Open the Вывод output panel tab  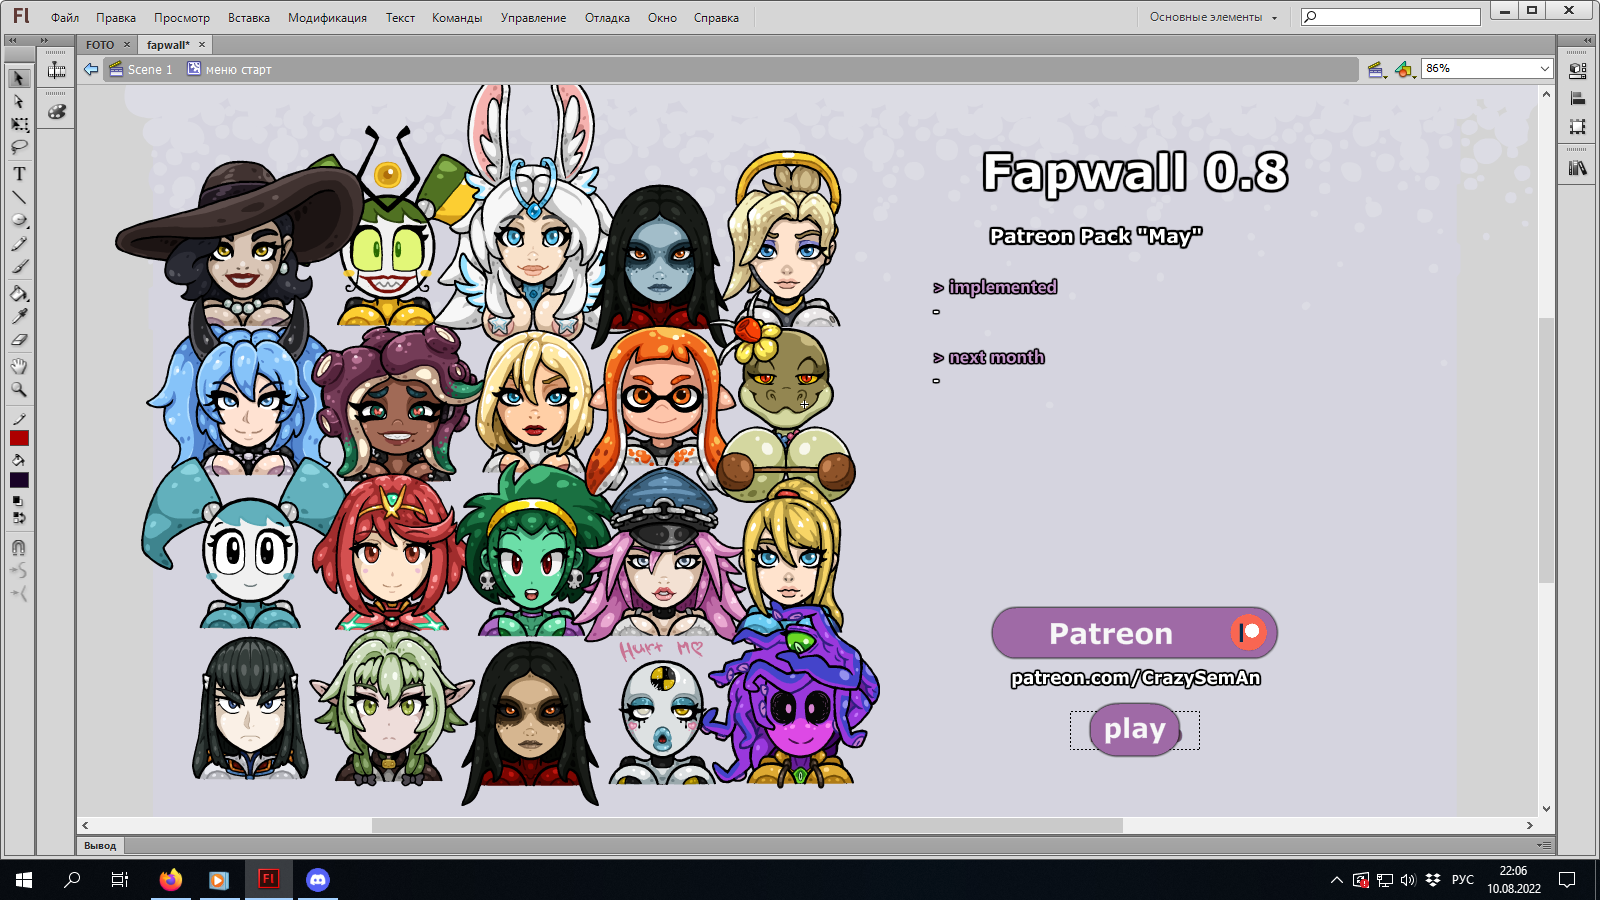(x=100, y=846)
